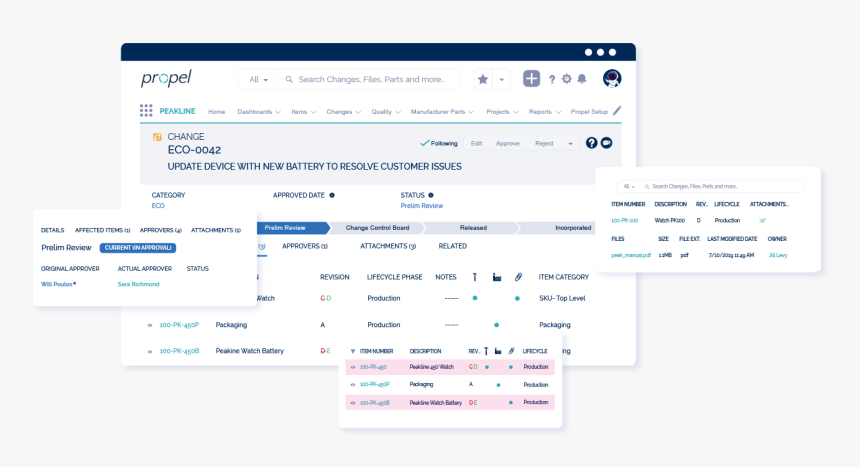Viewport: 860px width, 467px height.
Task: Expand the Dashboards navigation menu
Action: tap(259, 112)
